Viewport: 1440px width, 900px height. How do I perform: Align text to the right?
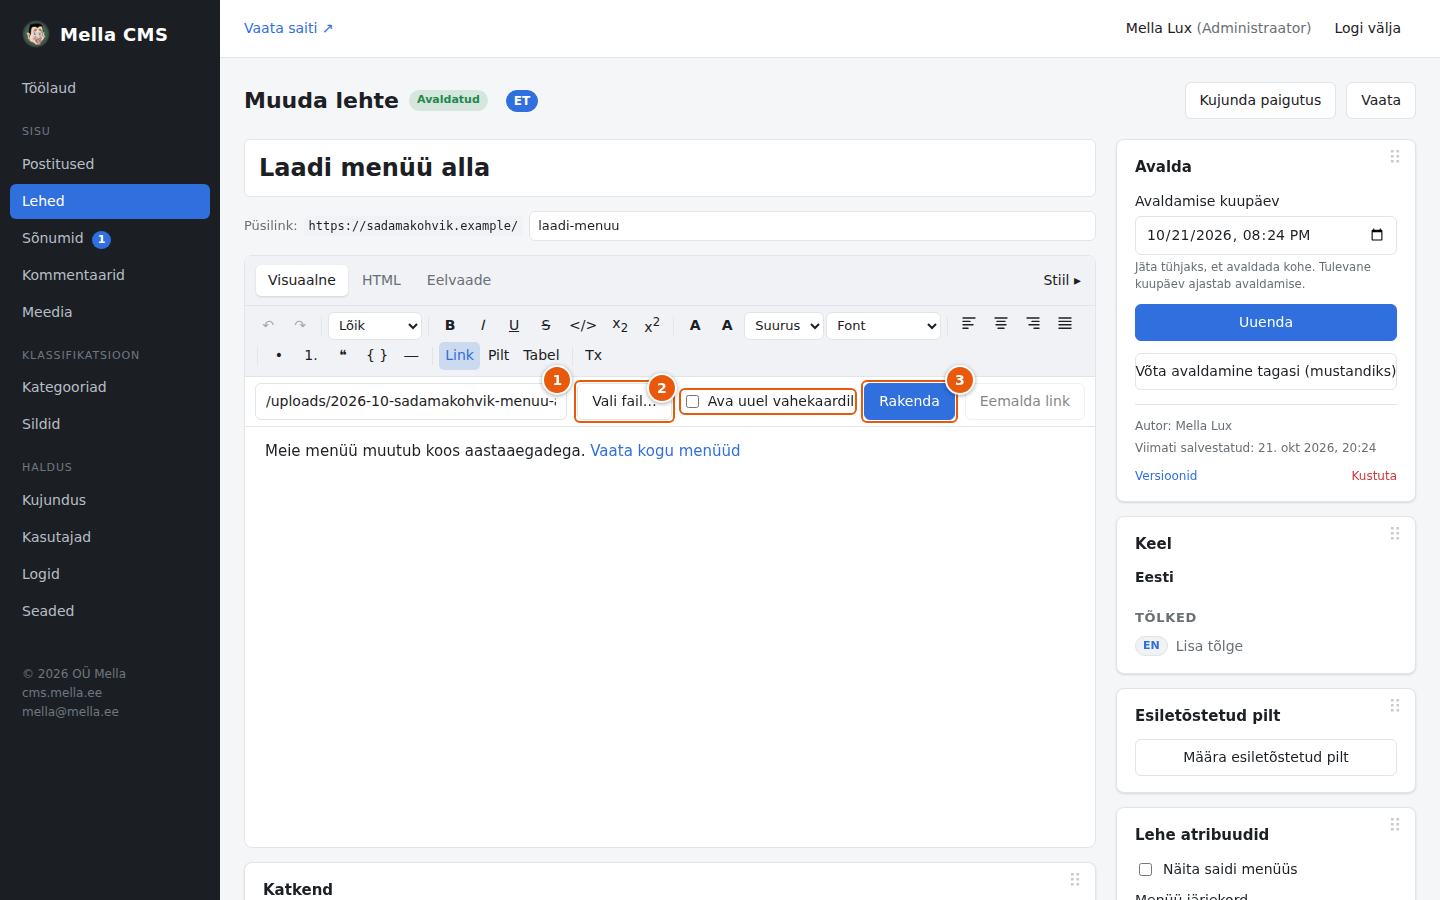click(1033, 324)
